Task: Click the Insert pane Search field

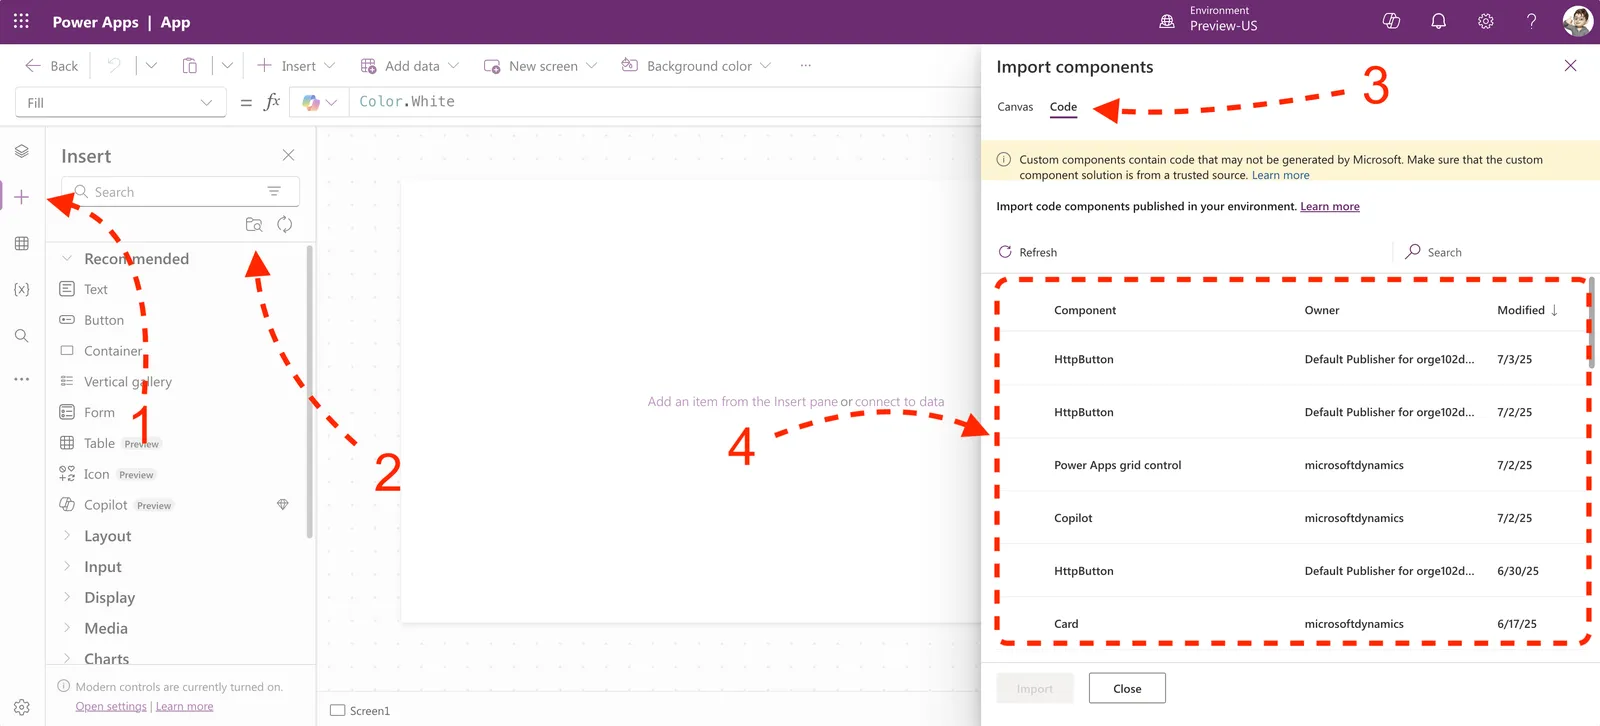Action: [x=180, y=191]
